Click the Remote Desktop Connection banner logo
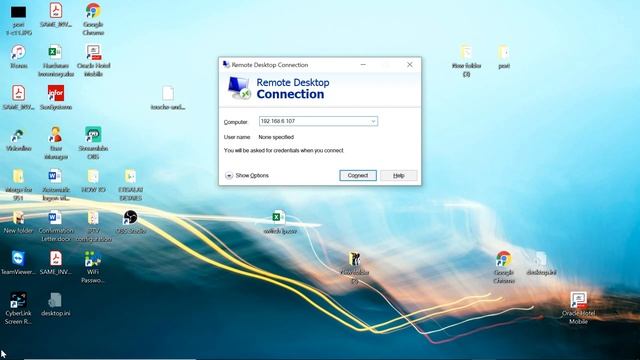The image size is (640, 360). click(x=239, y=88)
